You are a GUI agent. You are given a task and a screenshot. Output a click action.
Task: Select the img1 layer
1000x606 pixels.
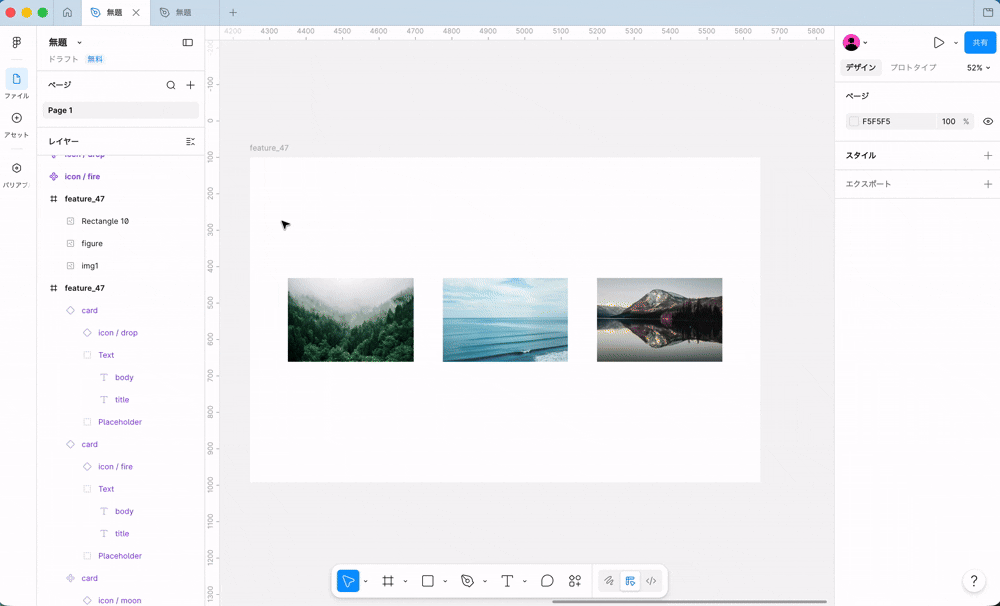coord(90,266)
